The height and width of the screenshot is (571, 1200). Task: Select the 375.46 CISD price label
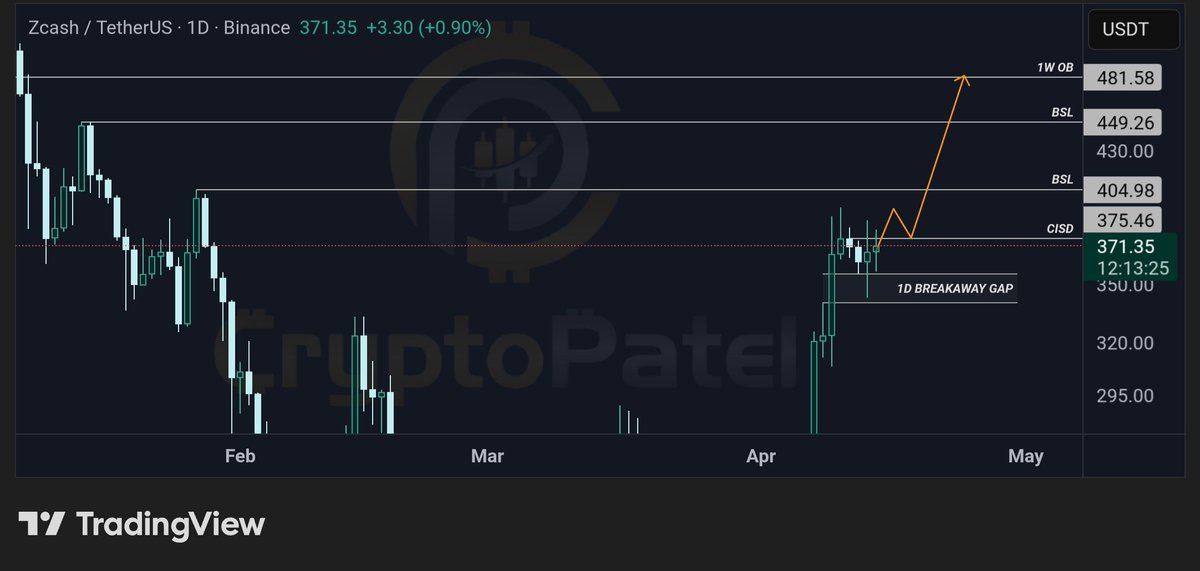pos(1125,220)
